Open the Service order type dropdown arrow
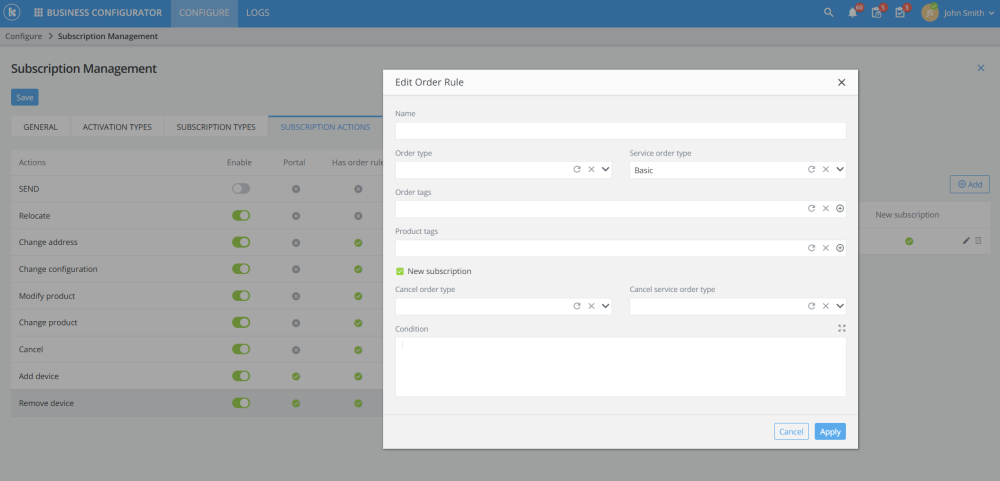 tap(840, 170)
